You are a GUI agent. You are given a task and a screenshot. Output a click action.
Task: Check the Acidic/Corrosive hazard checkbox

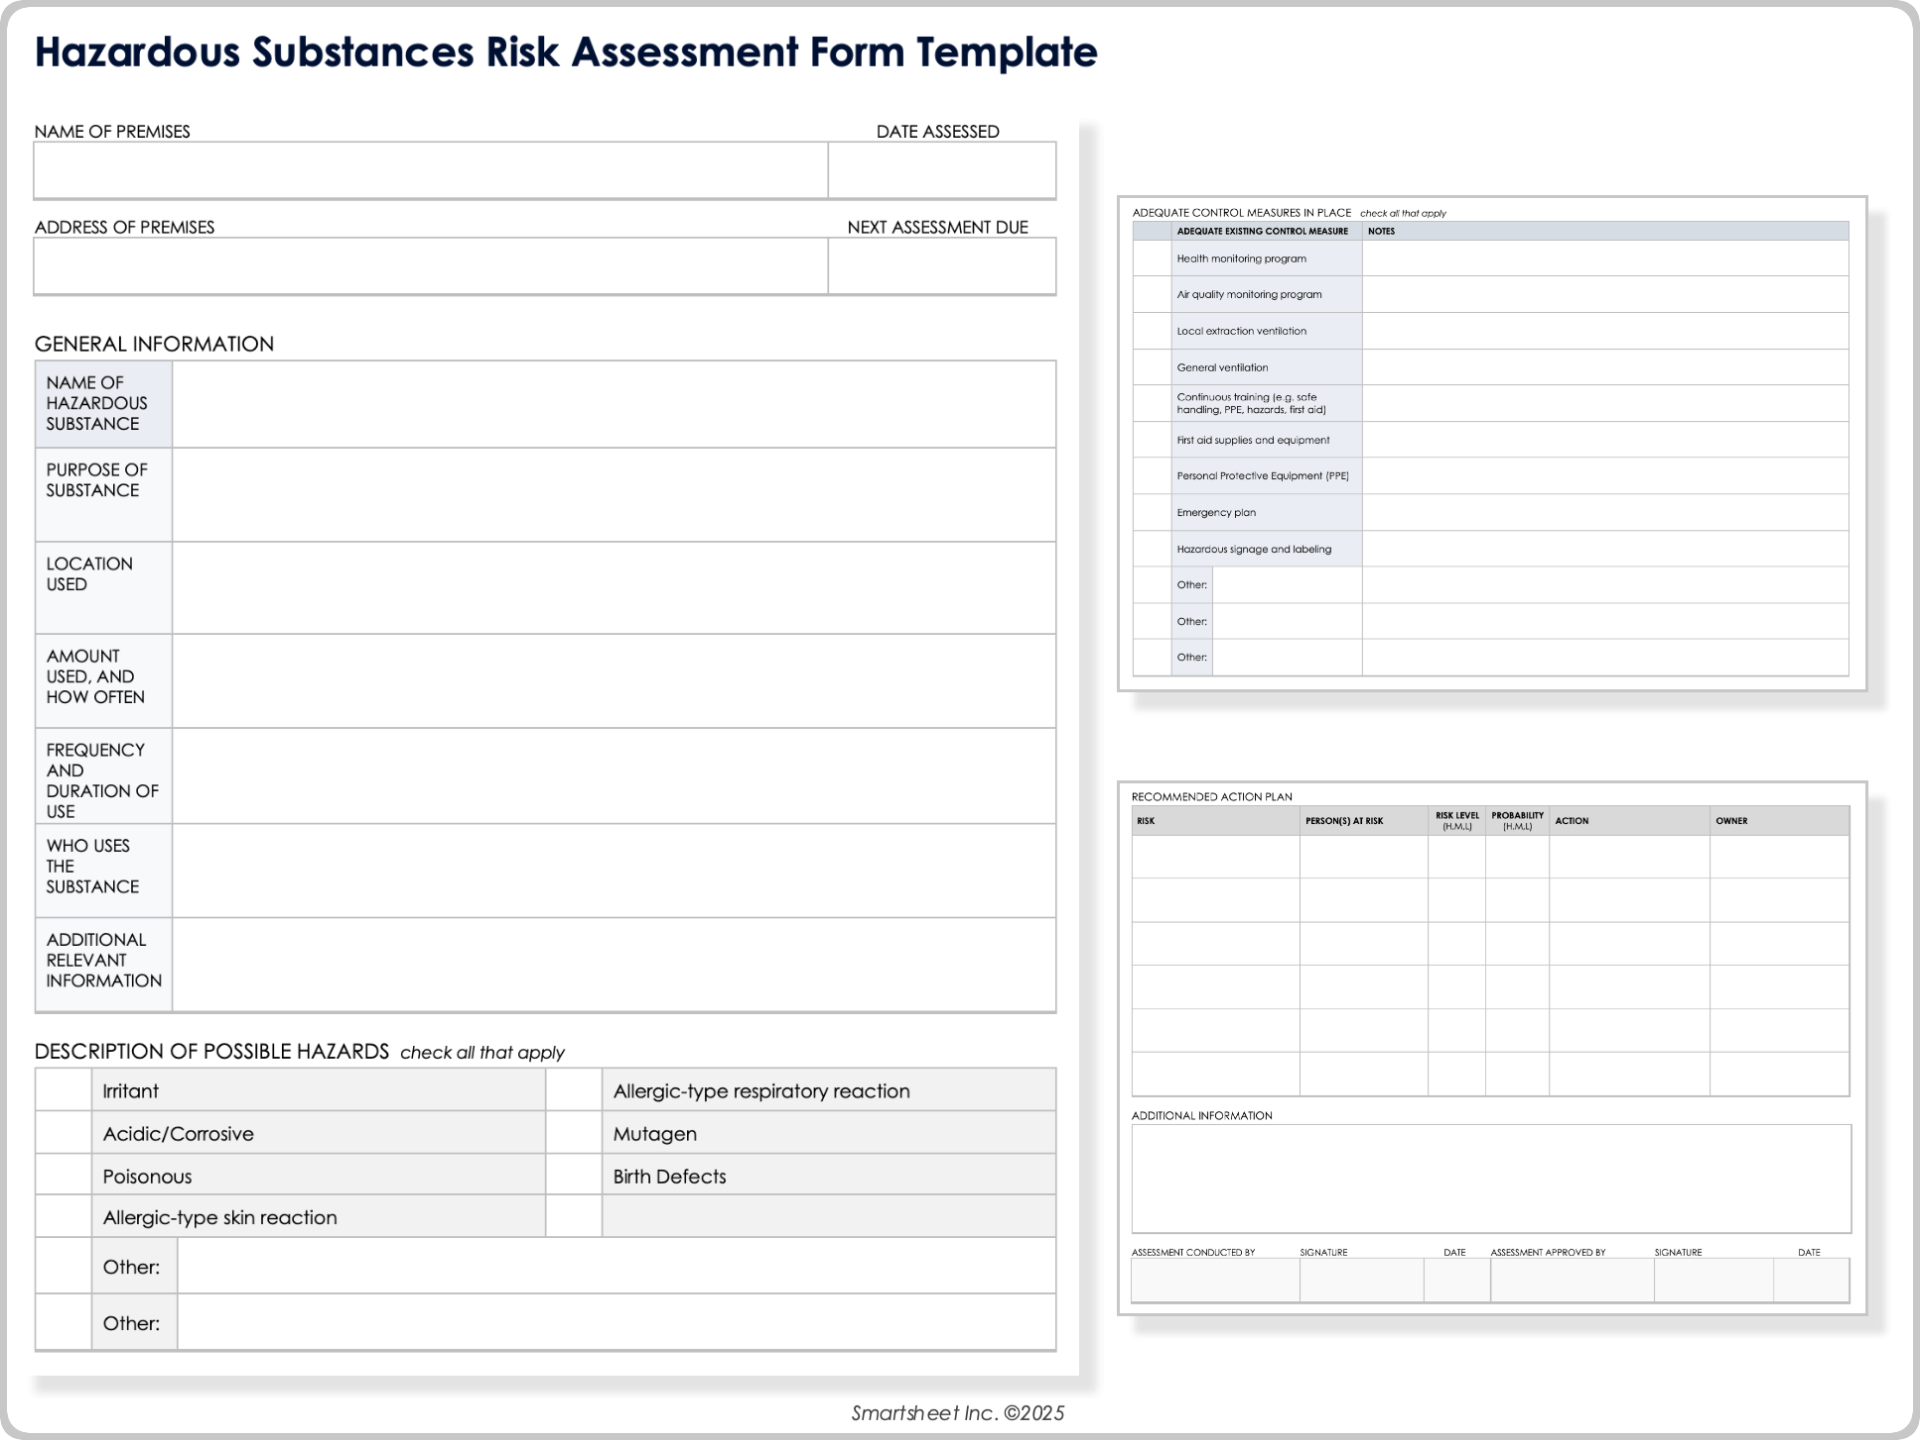pos(62,1132)
